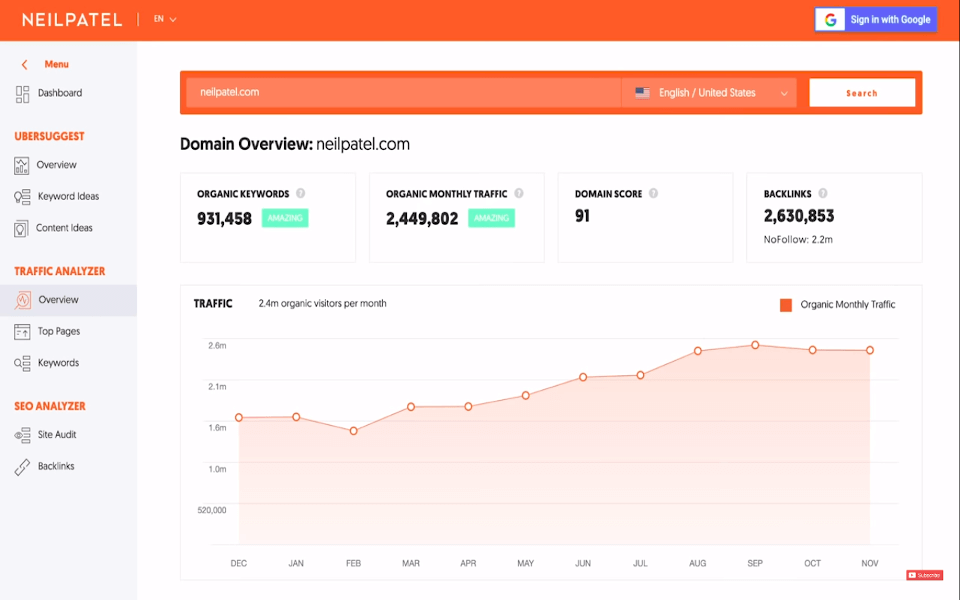
Task: Select Top Pages under Traffic Analyzer
Action: click(59, 331)
